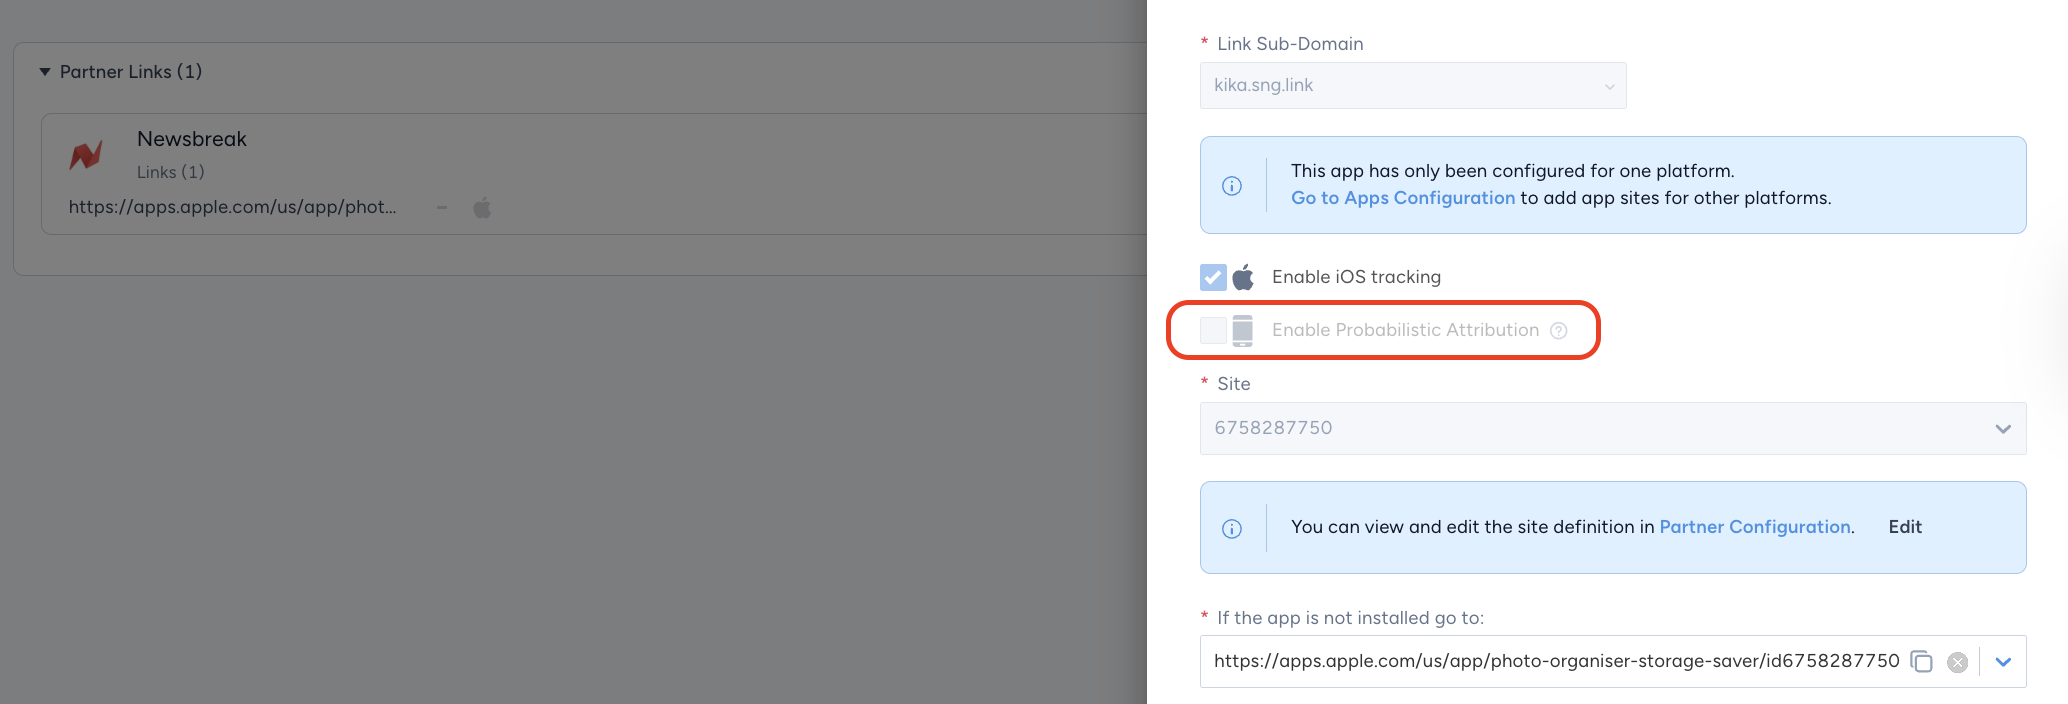2068x704 pixels.
Task: Click the Newsbreak partner logo icon
Action: pos(86,155)
